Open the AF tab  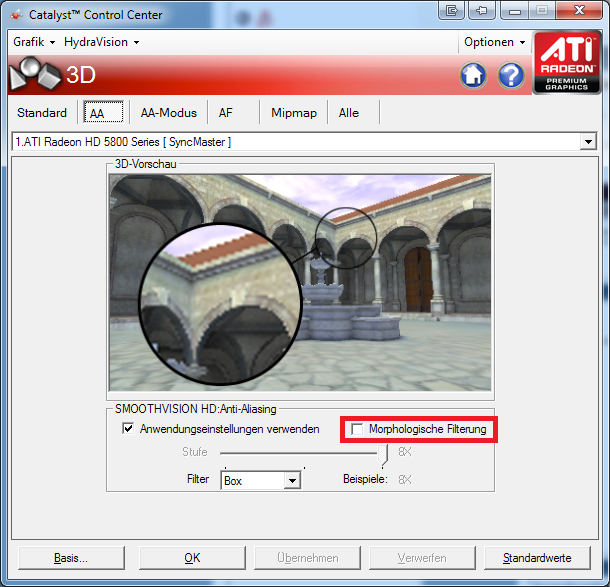click(226, 113)
